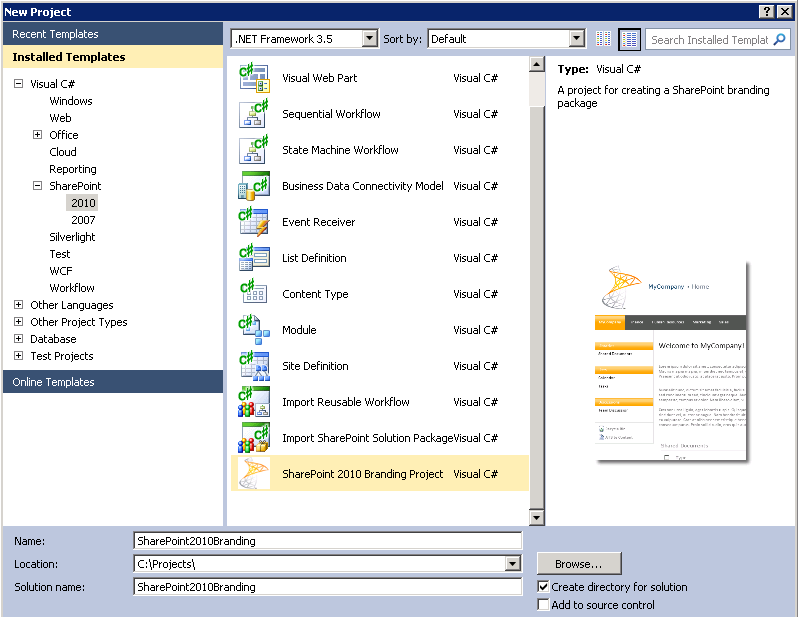Open the .NET Framework version dropdown
The height and width of the screenshot is (617, 798).
tap(369, 39)
